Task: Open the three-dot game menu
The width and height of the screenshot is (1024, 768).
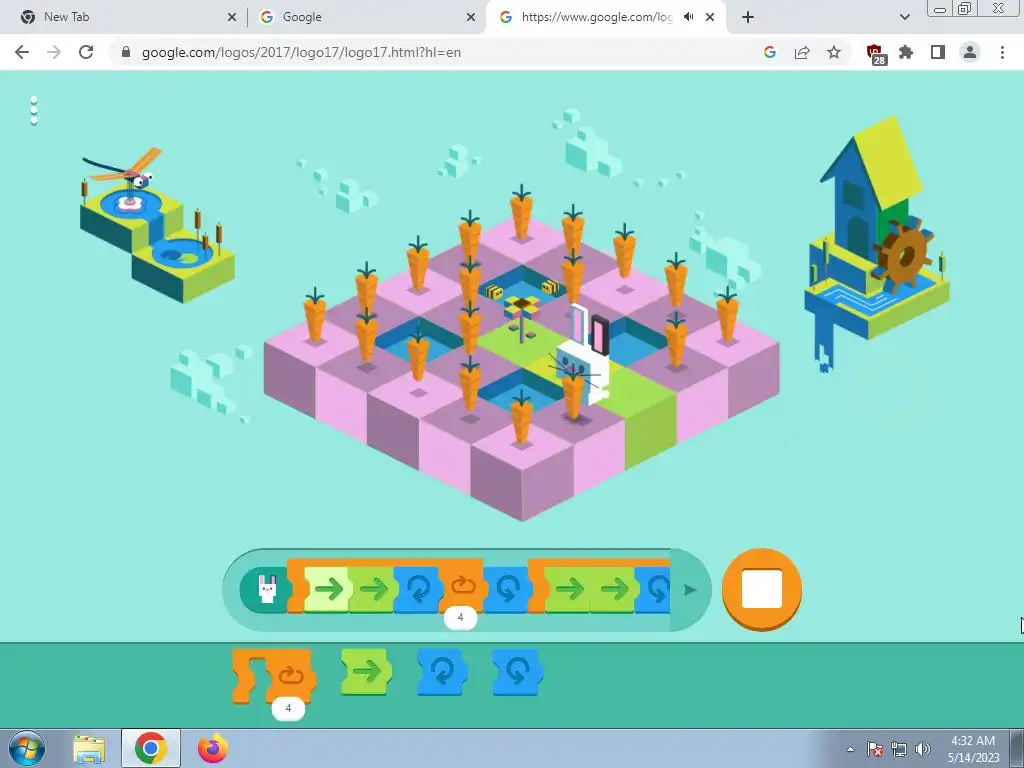Action: (34, 110)
